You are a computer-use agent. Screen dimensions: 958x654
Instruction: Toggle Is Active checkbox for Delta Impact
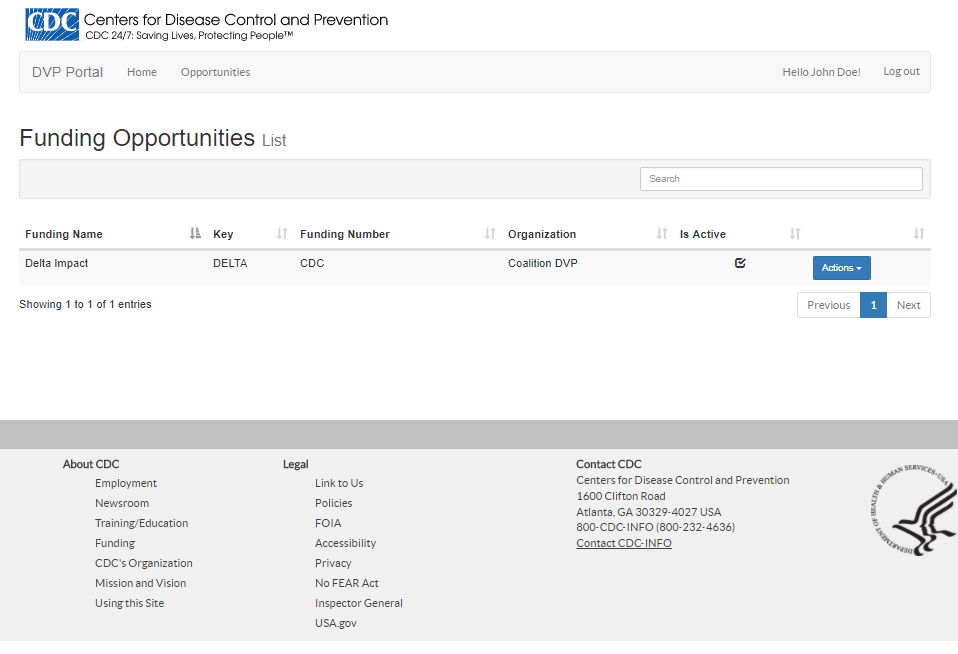coord(740,263)
